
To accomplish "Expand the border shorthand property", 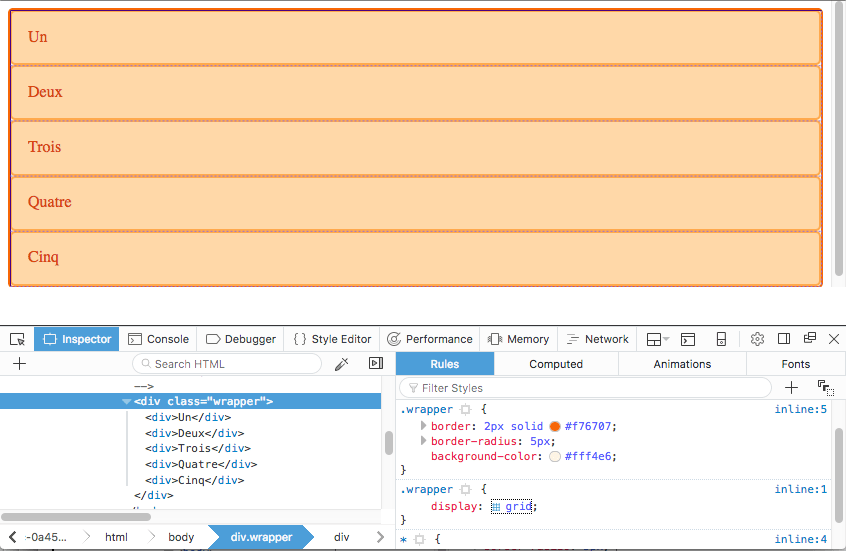I will click(423, 426).
